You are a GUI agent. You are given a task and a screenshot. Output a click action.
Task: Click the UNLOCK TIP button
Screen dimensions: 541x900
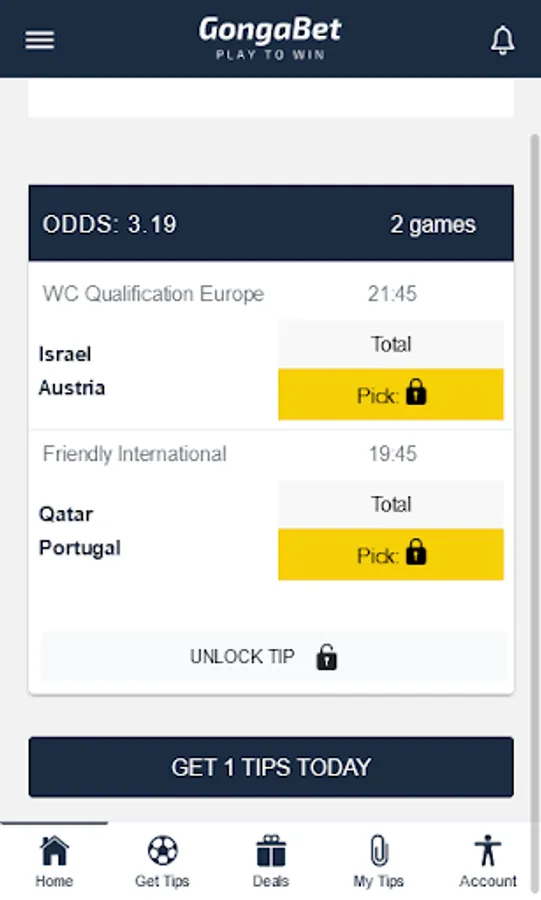pos(274,656)
